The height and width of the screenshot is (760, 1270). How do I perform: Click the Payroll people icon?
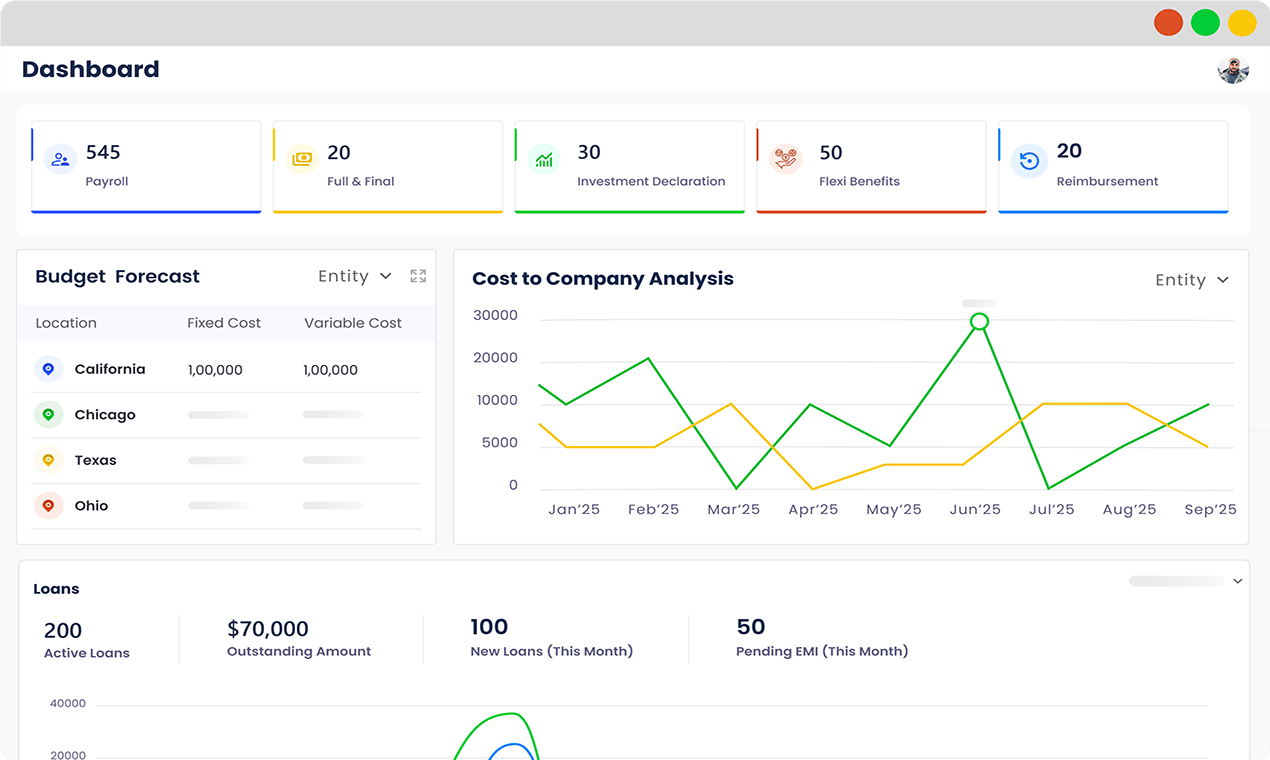pyautogui.click(x=60, y=159)
